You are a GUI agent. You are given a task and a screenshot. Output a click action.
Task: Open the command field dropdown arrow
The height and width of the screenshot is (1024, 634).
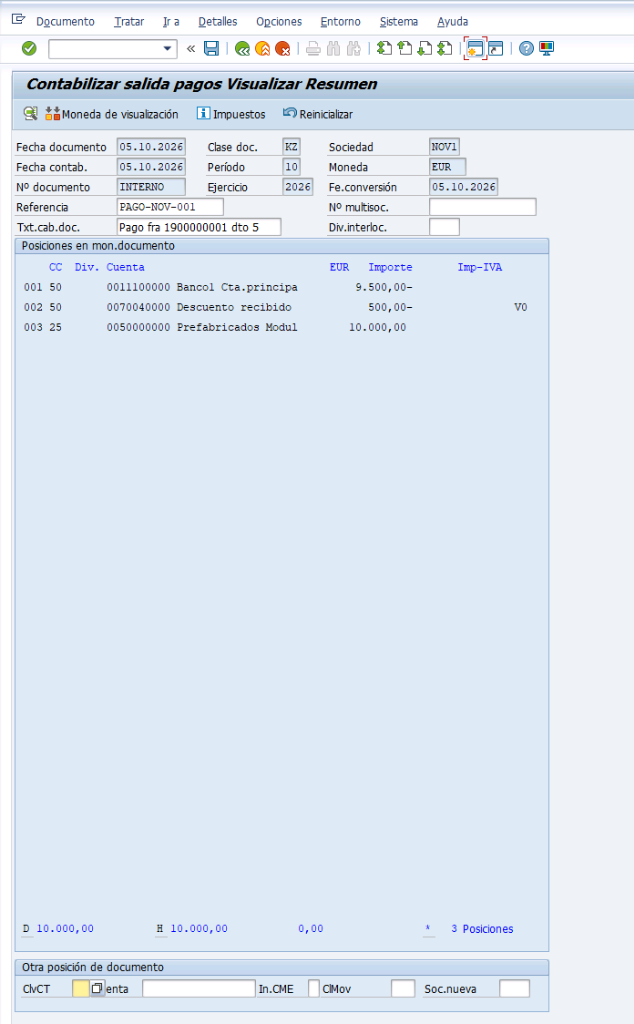tap(167, 48)
